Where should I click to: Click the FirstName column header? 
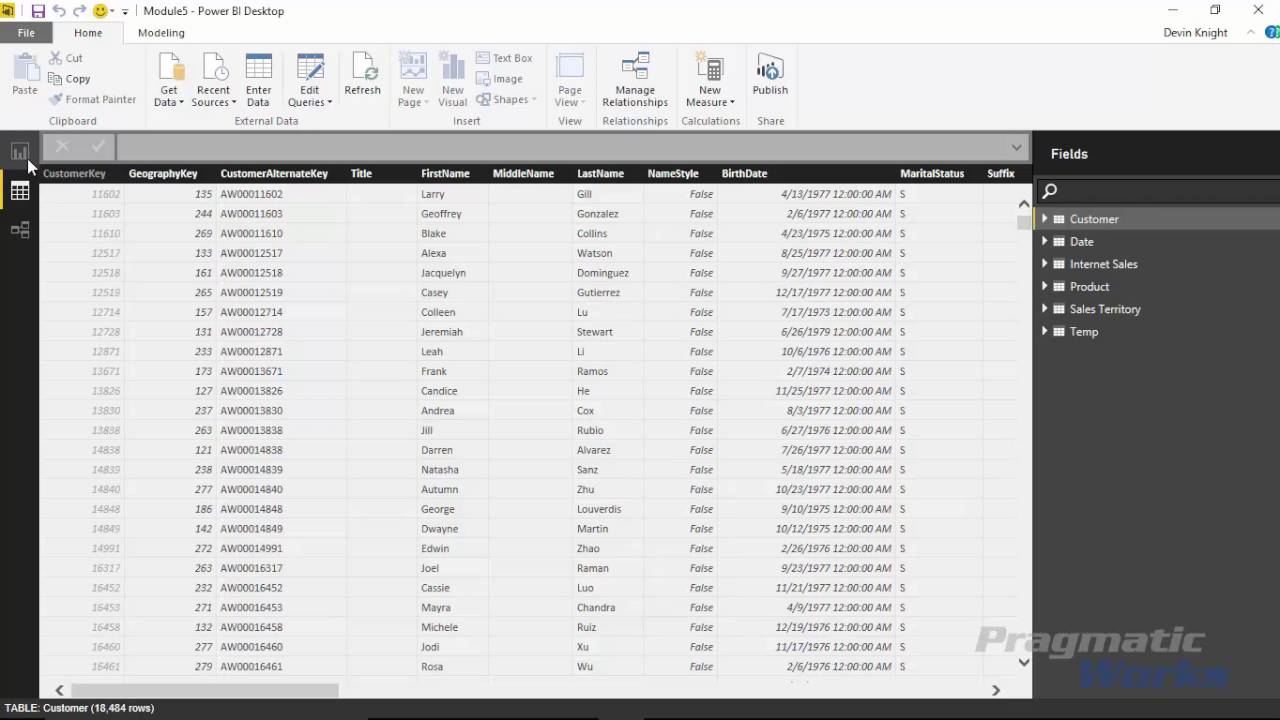[x=445, y=174]
